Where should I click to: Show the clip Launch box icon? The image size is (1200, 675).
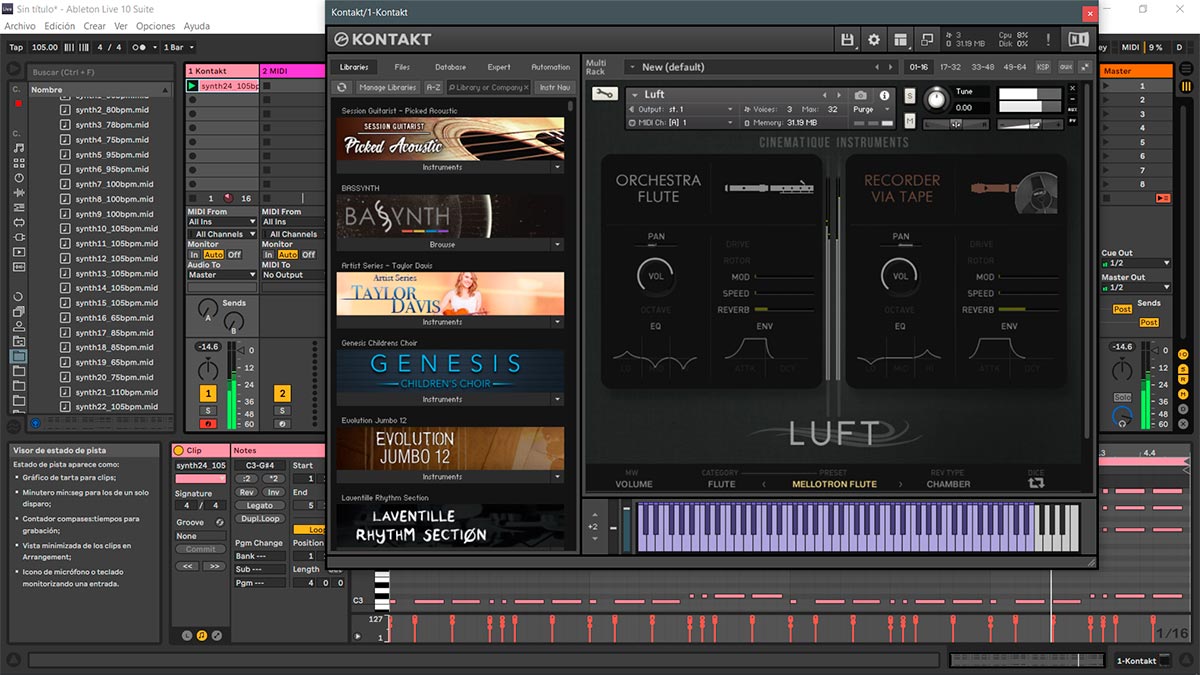pyautogui.click(x=187, y=635)
